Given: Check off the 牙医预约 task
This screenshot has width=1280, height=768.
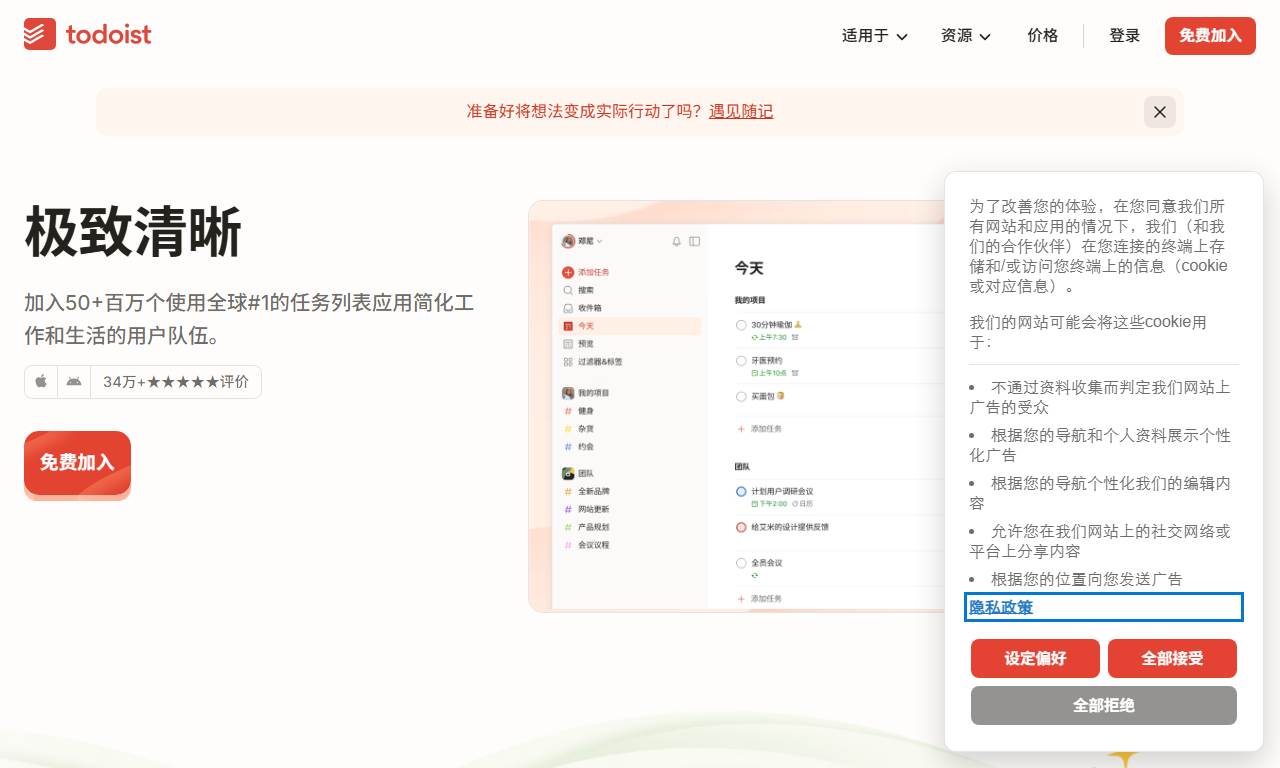Looking at the screenshot, I should tap(741, 361).
